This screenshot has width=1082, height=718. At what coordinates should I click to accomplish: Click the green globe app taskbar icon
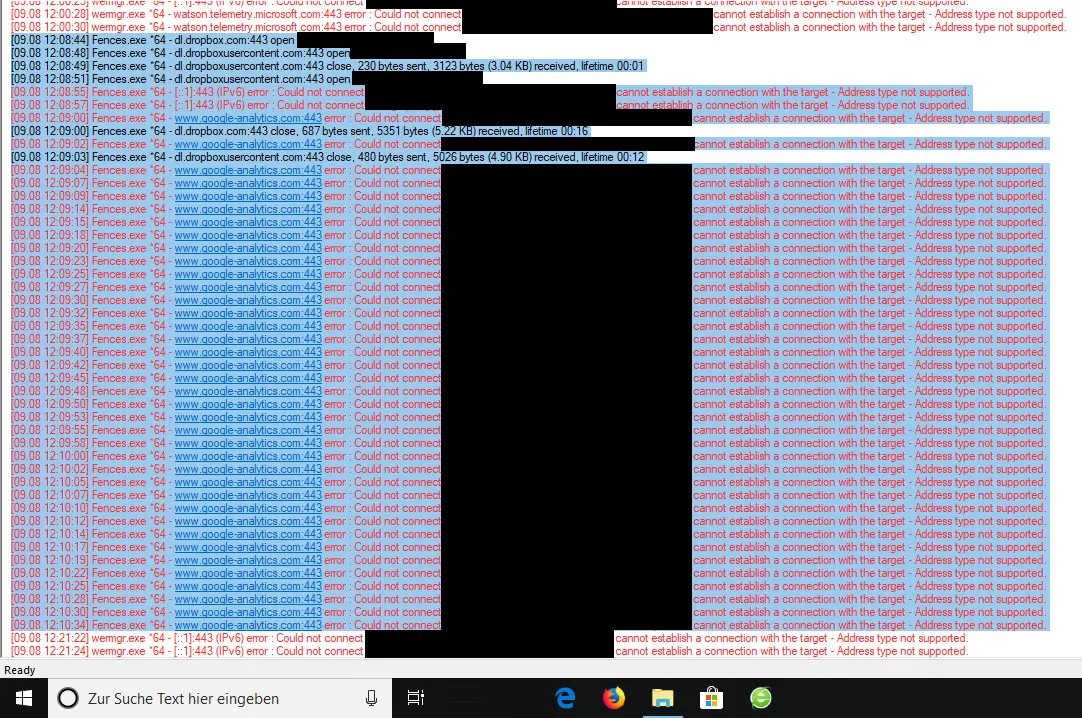click(x=760, y=698)
